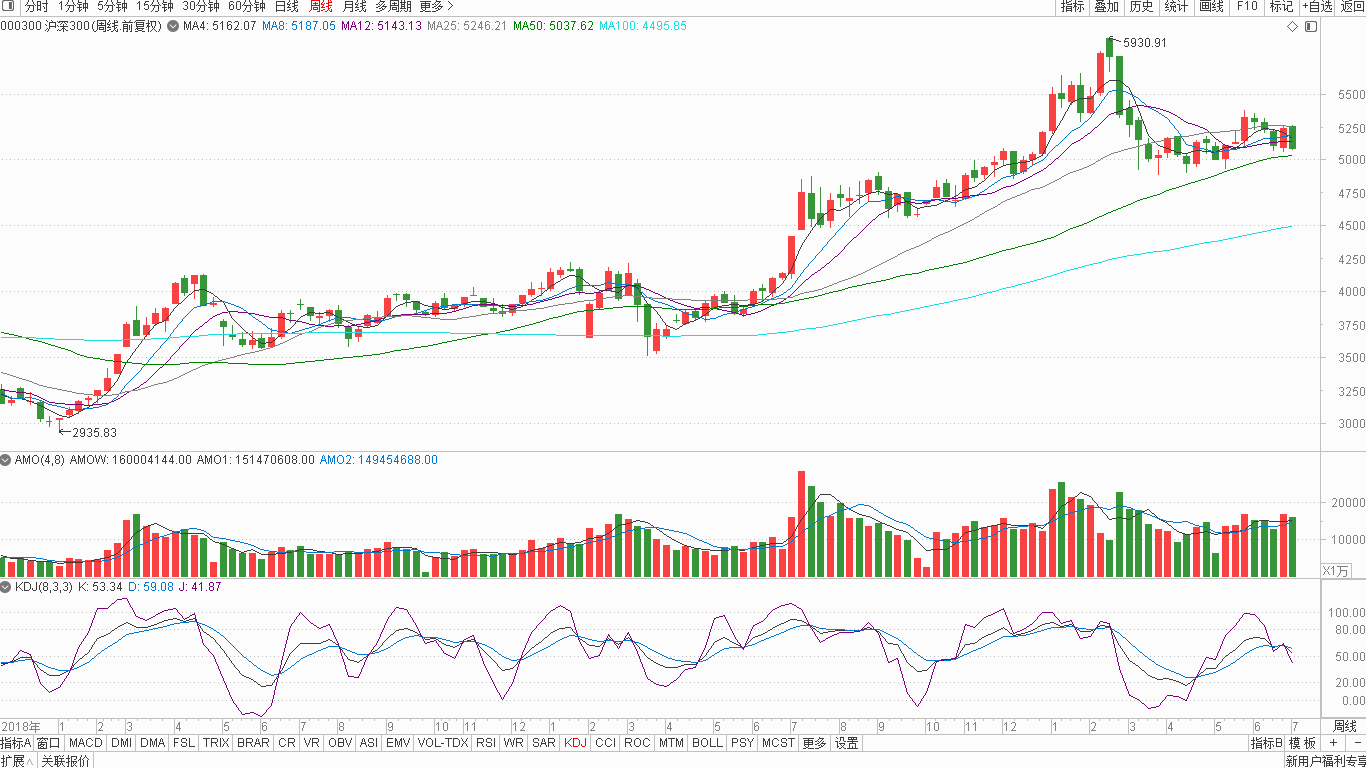This screenshot has height=768, width=1366.
Task: Select the 周线 weekly chart
Action: (320, 6)
